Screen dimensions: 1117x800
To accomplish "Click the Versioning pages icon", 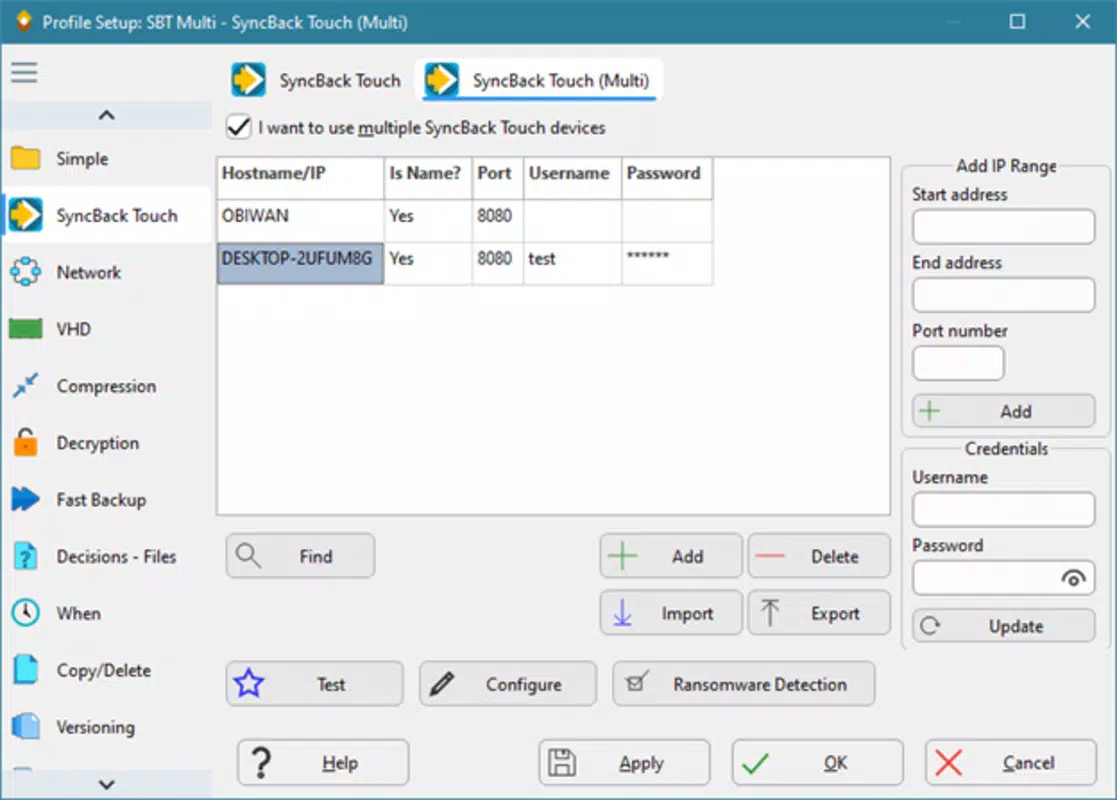I will pyautogui.click(x=26, y=727).
